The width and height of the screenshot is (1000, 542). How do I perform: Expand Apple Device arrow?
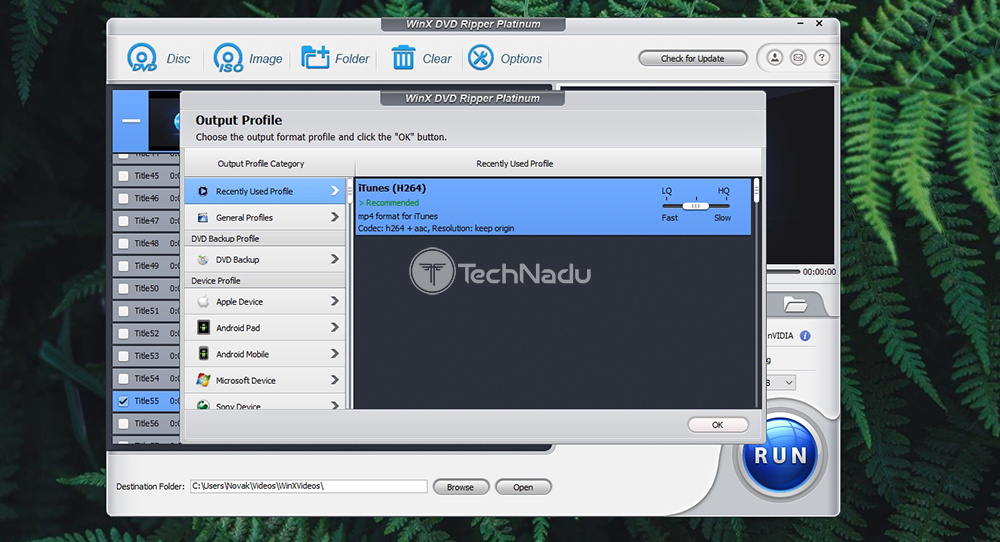click(334, 301)
